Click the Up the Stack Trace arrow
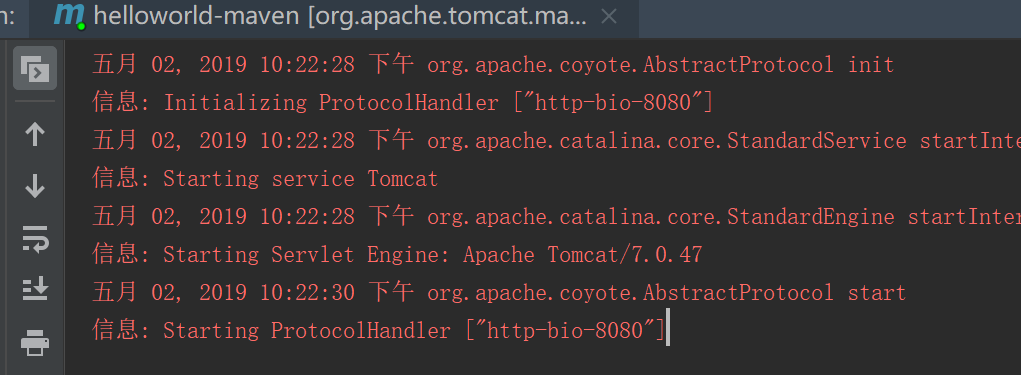1021x375 pixels. point(35,135)
